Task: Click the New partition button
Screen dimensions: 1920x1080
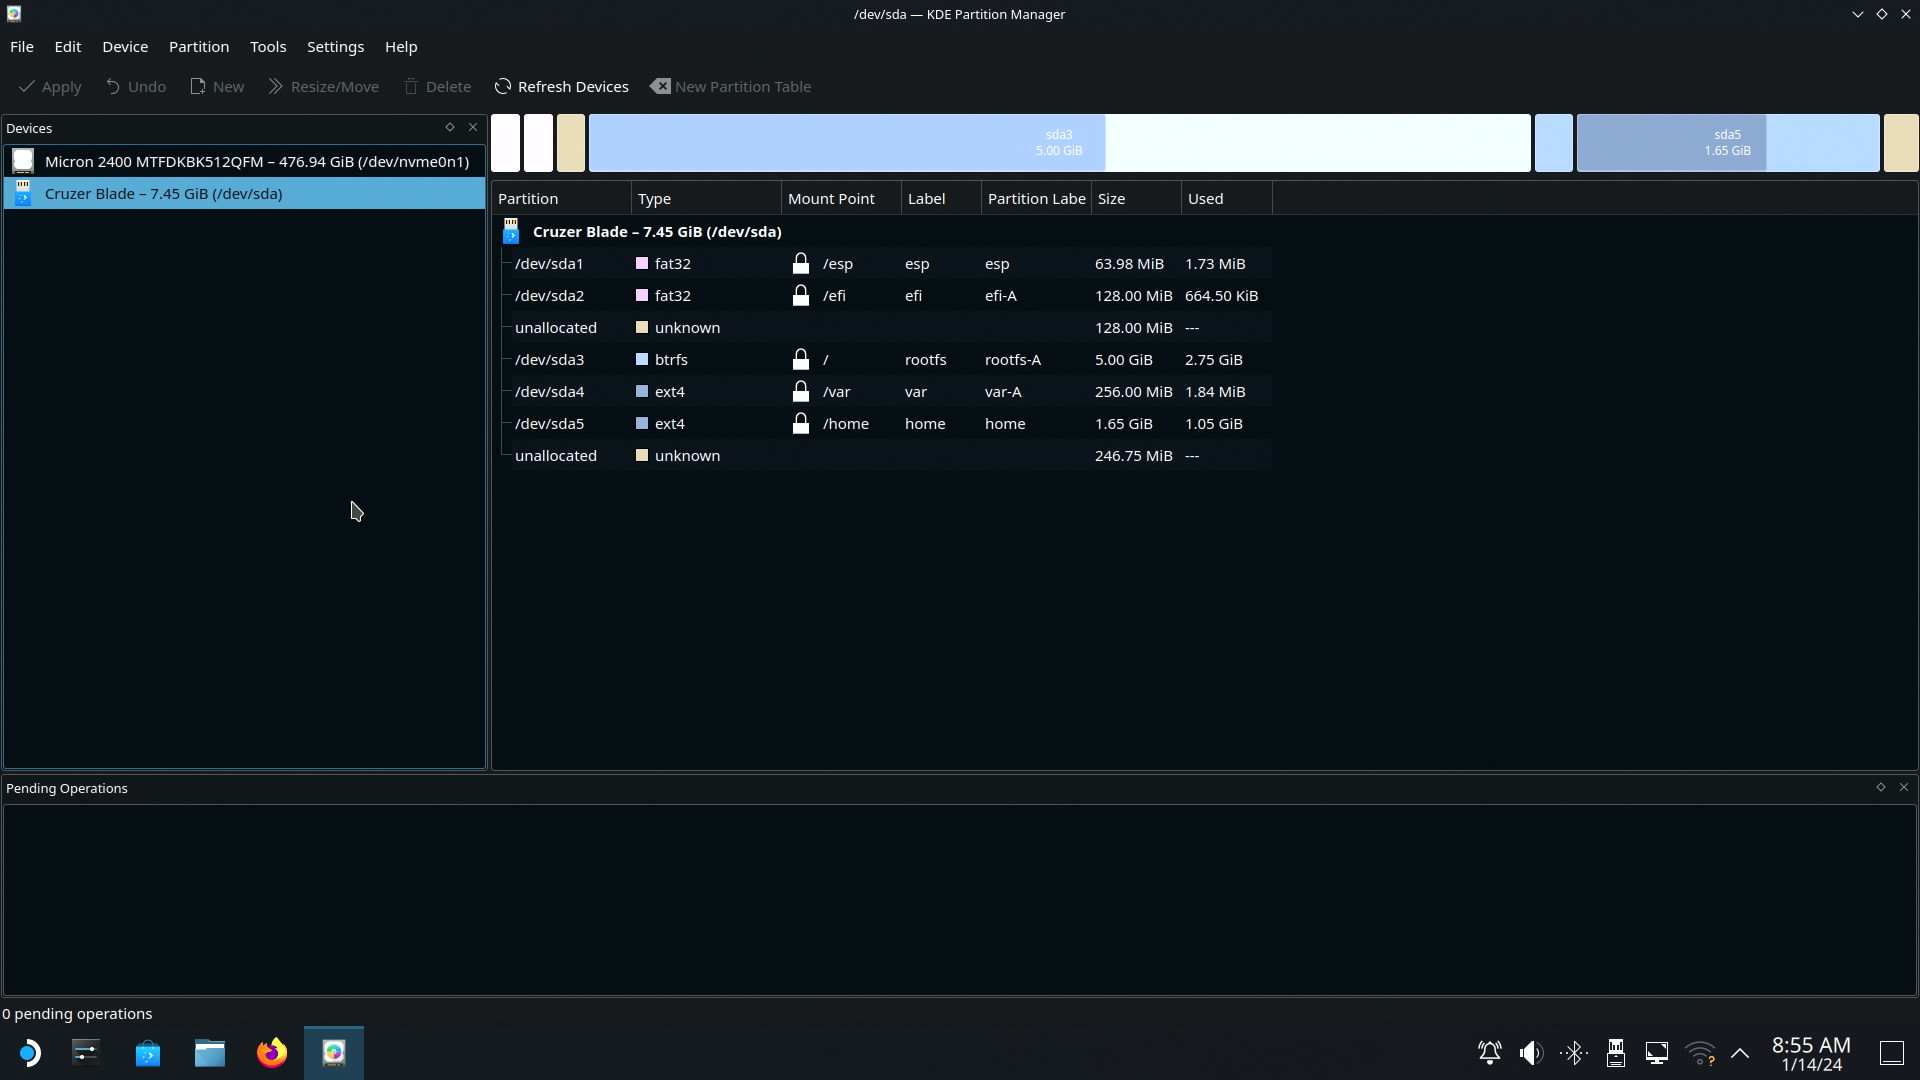Action: [217, 87]
